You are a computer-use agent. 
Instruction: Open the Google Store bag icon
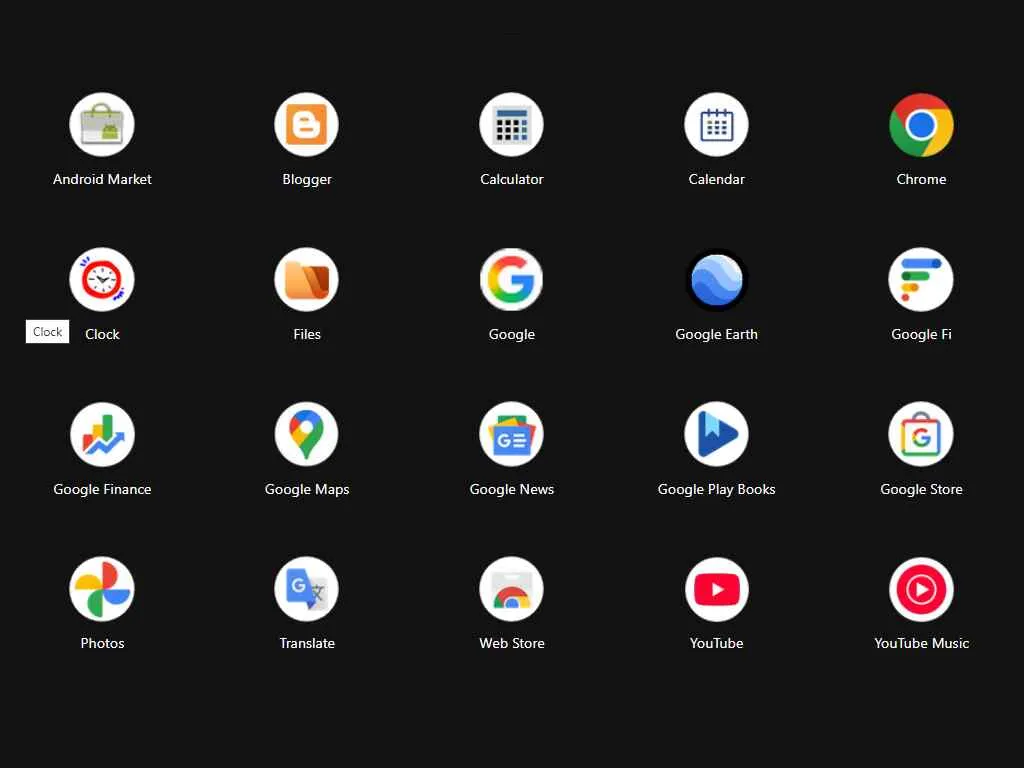(921, 434)
